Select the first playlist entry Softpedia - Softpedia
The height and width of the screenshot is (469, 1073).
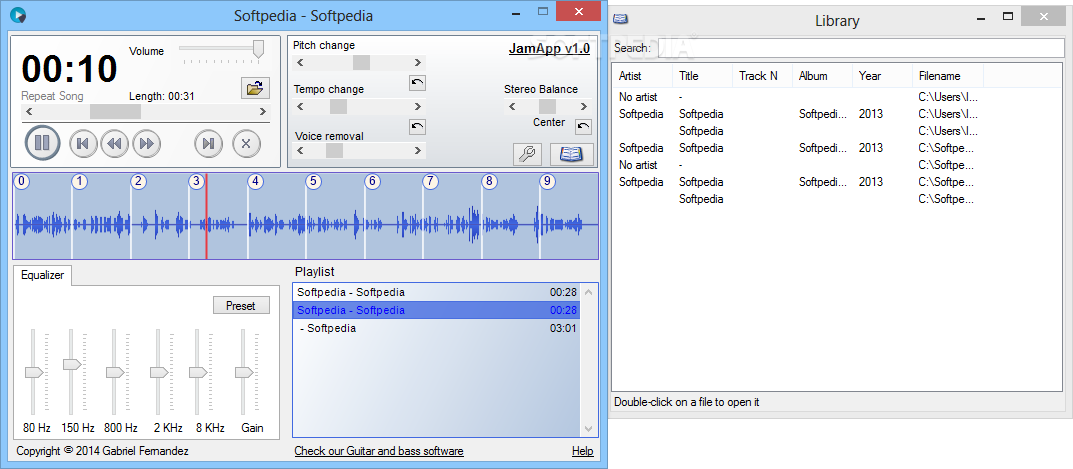pyautogui.click(x=437, y=292)
